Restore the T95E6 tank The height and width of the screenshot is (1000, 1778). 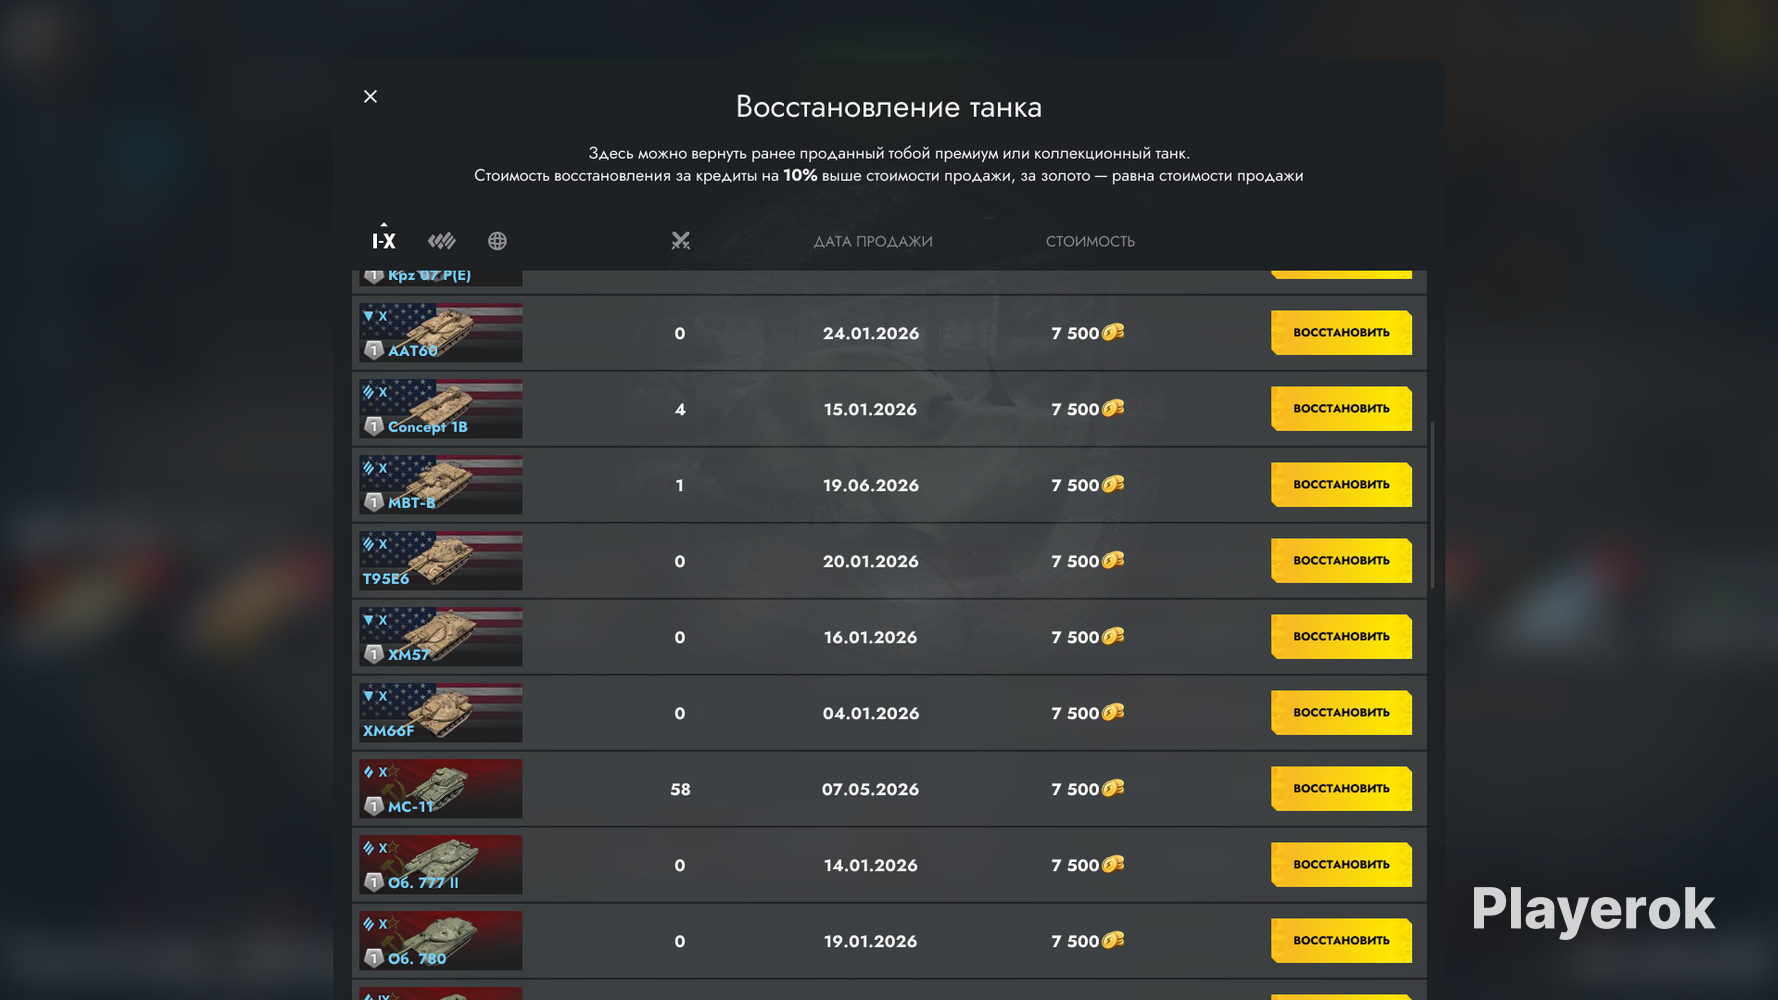1341,561
